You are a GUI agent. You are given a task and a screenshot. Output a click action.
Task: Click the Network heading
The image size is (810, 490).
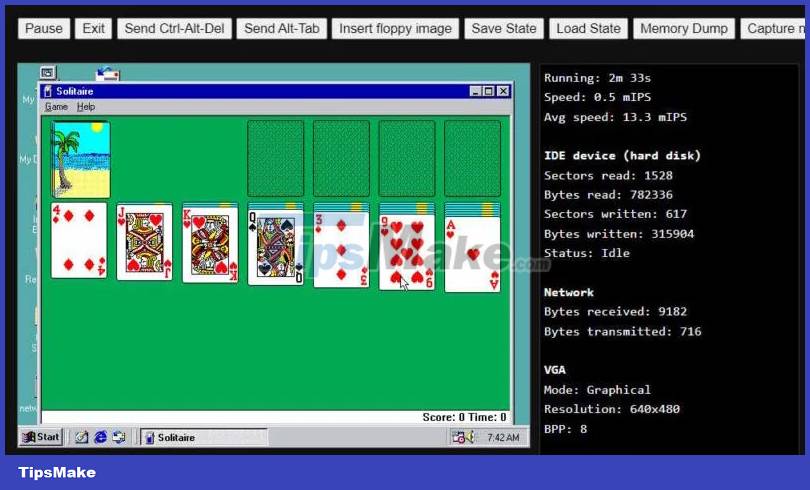[569, 293]
